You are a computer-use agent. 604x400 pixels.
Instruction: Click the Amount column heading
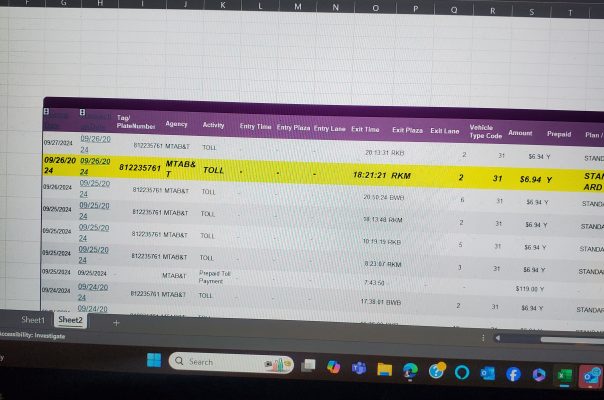pyautogui.click(x=520, y=133)
